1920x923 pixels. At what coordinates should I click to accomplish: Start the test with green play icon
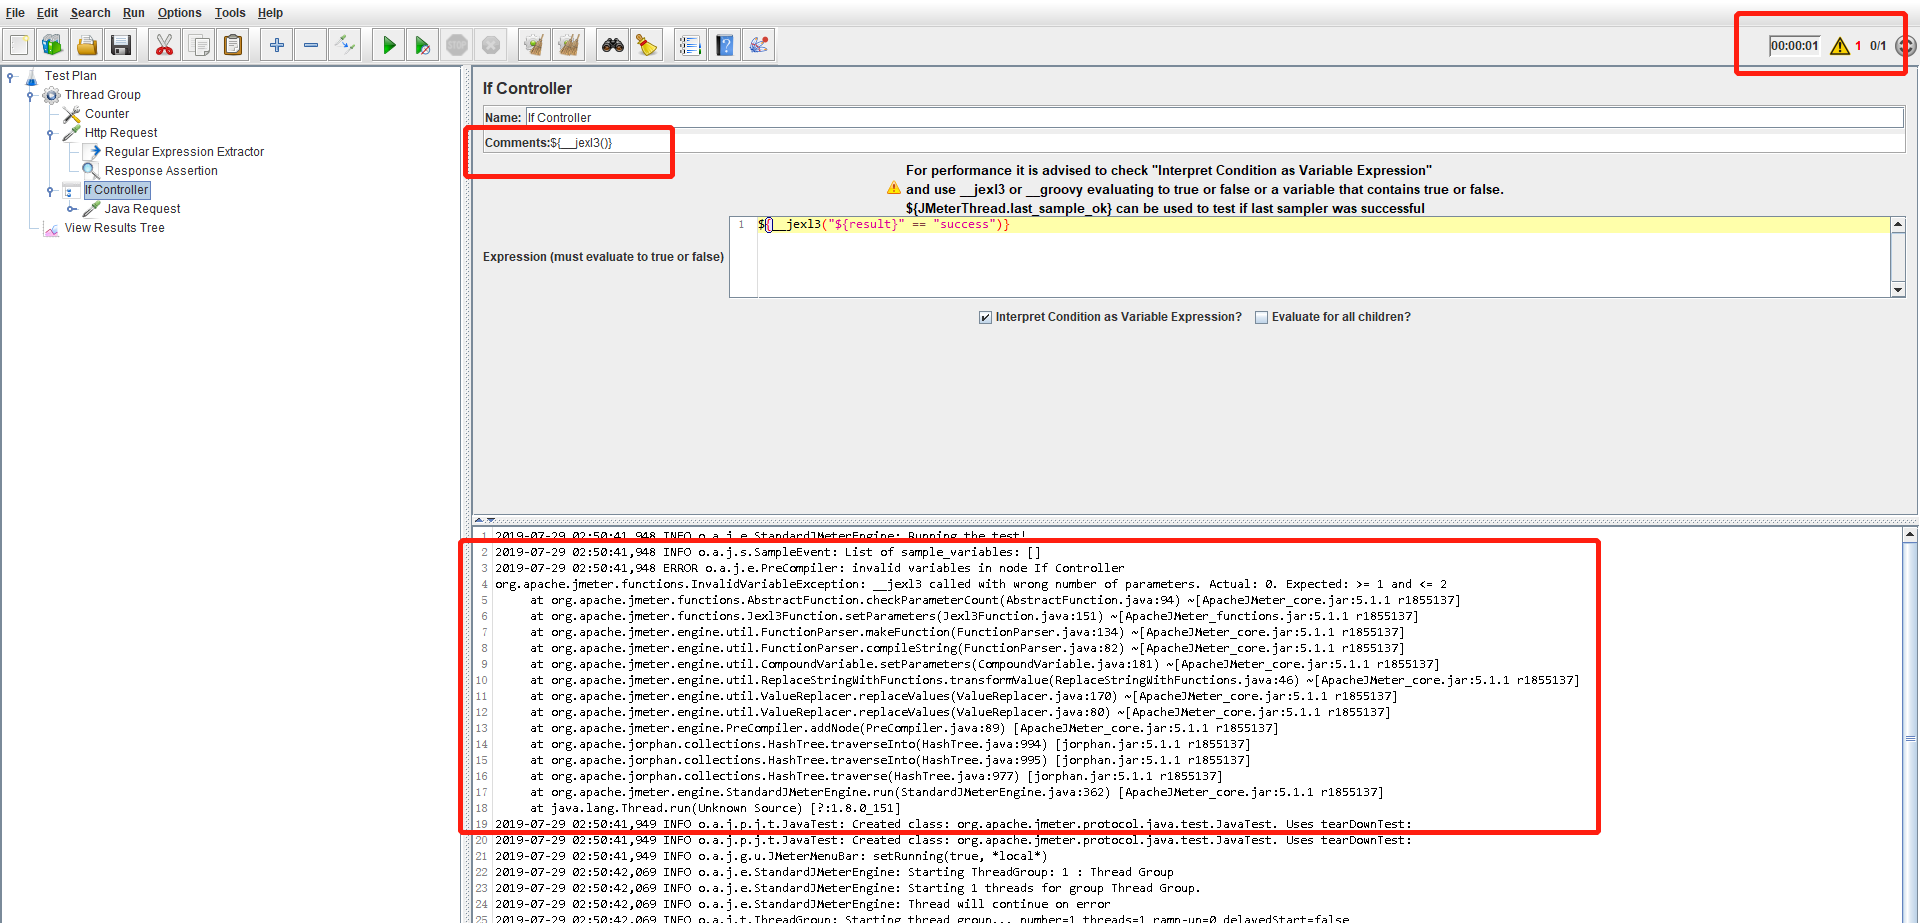[389, 45]
